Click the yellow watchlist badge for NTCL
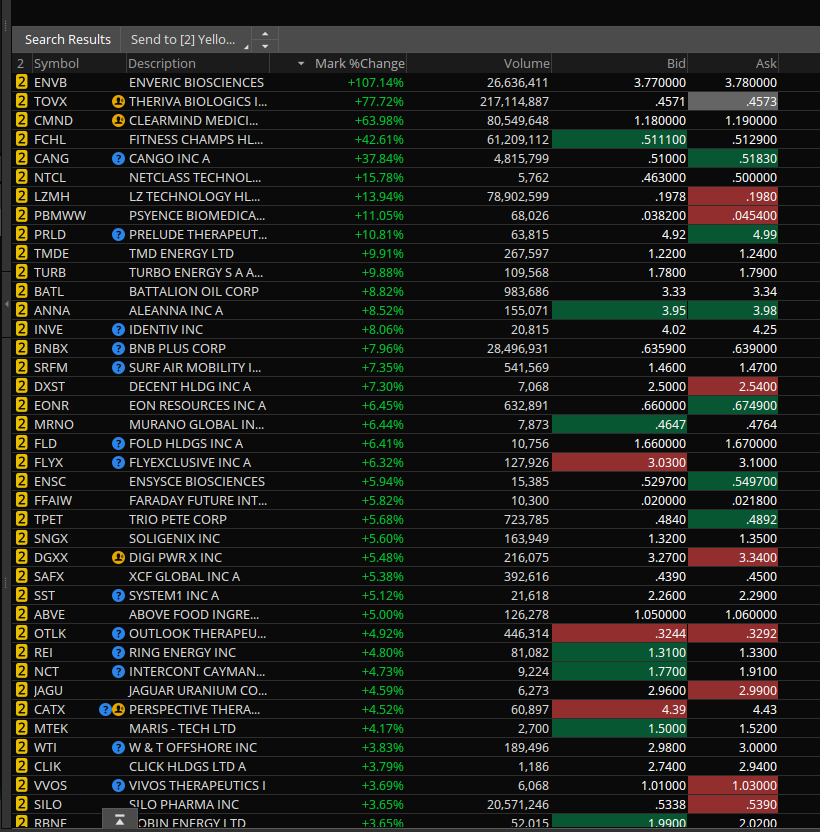820x832 pixels. (21, 177)
